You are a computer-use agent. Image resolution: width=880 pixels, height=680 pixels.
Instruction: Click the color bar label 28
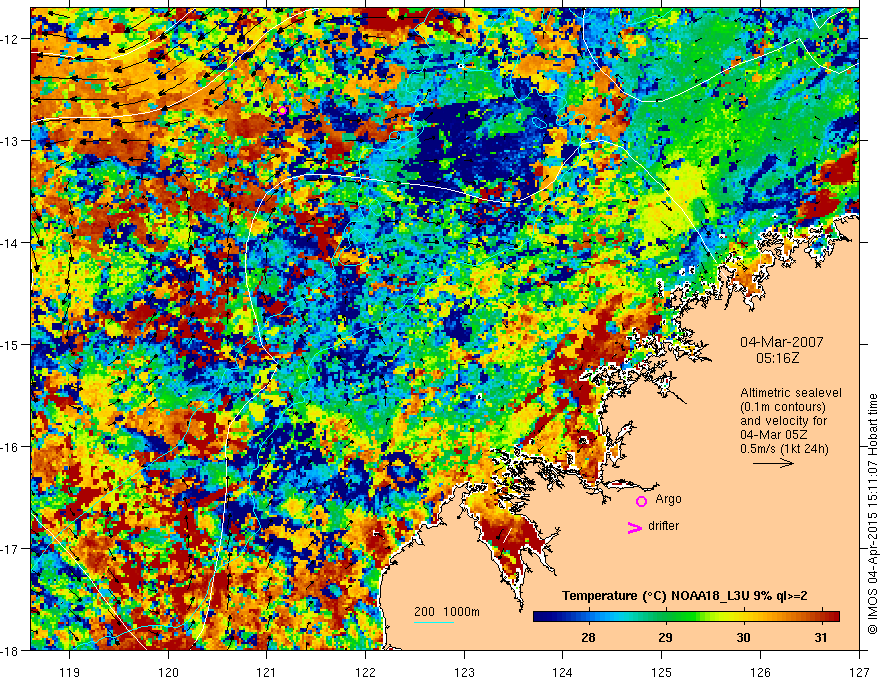(x=588, y=637)
